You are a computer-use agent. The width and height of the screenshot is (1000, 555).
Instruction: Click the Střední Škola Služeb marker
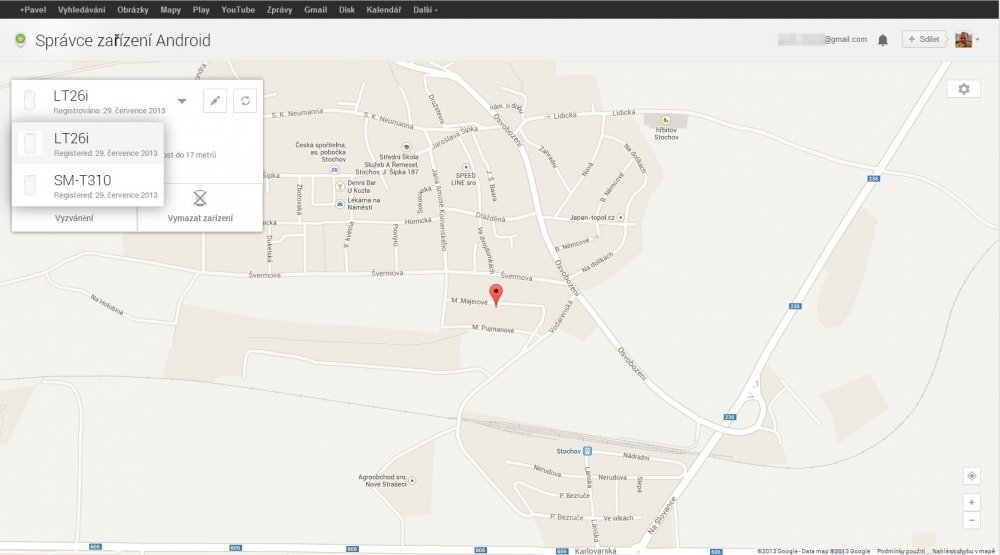coord(406,147)
